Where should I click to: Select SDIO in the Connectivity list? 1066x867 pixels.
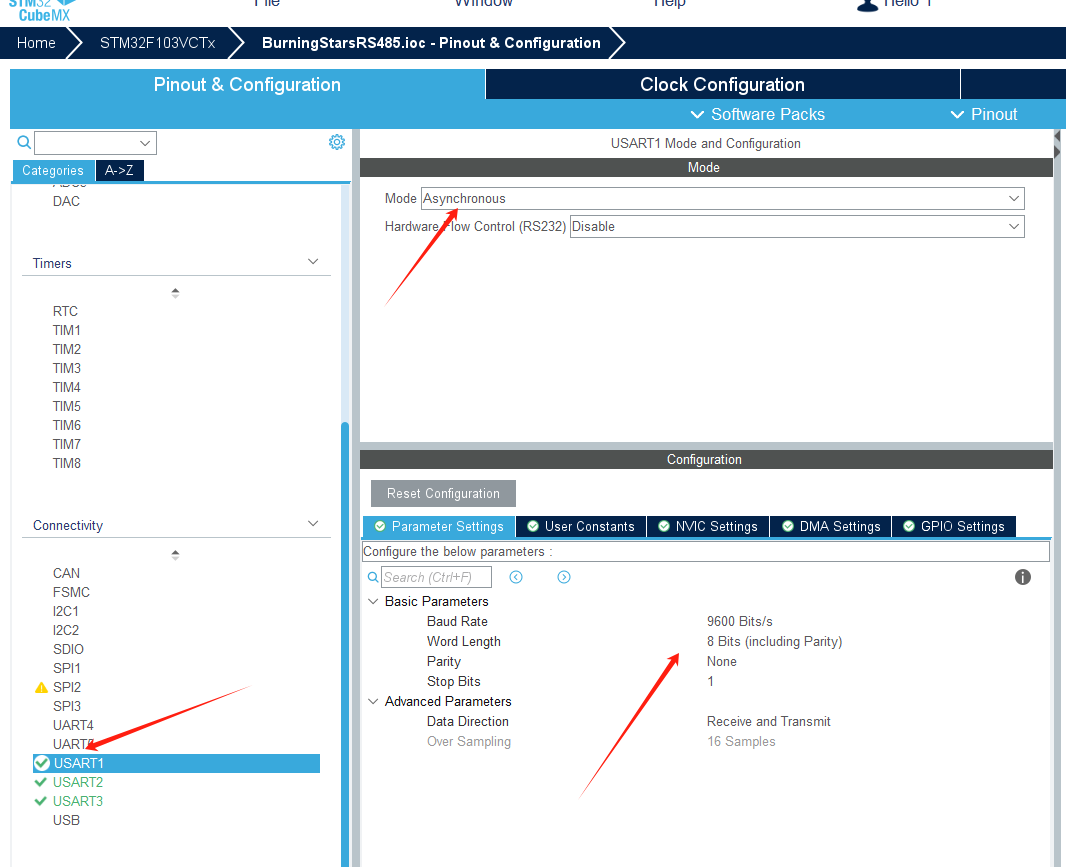[x=68, y=649]
